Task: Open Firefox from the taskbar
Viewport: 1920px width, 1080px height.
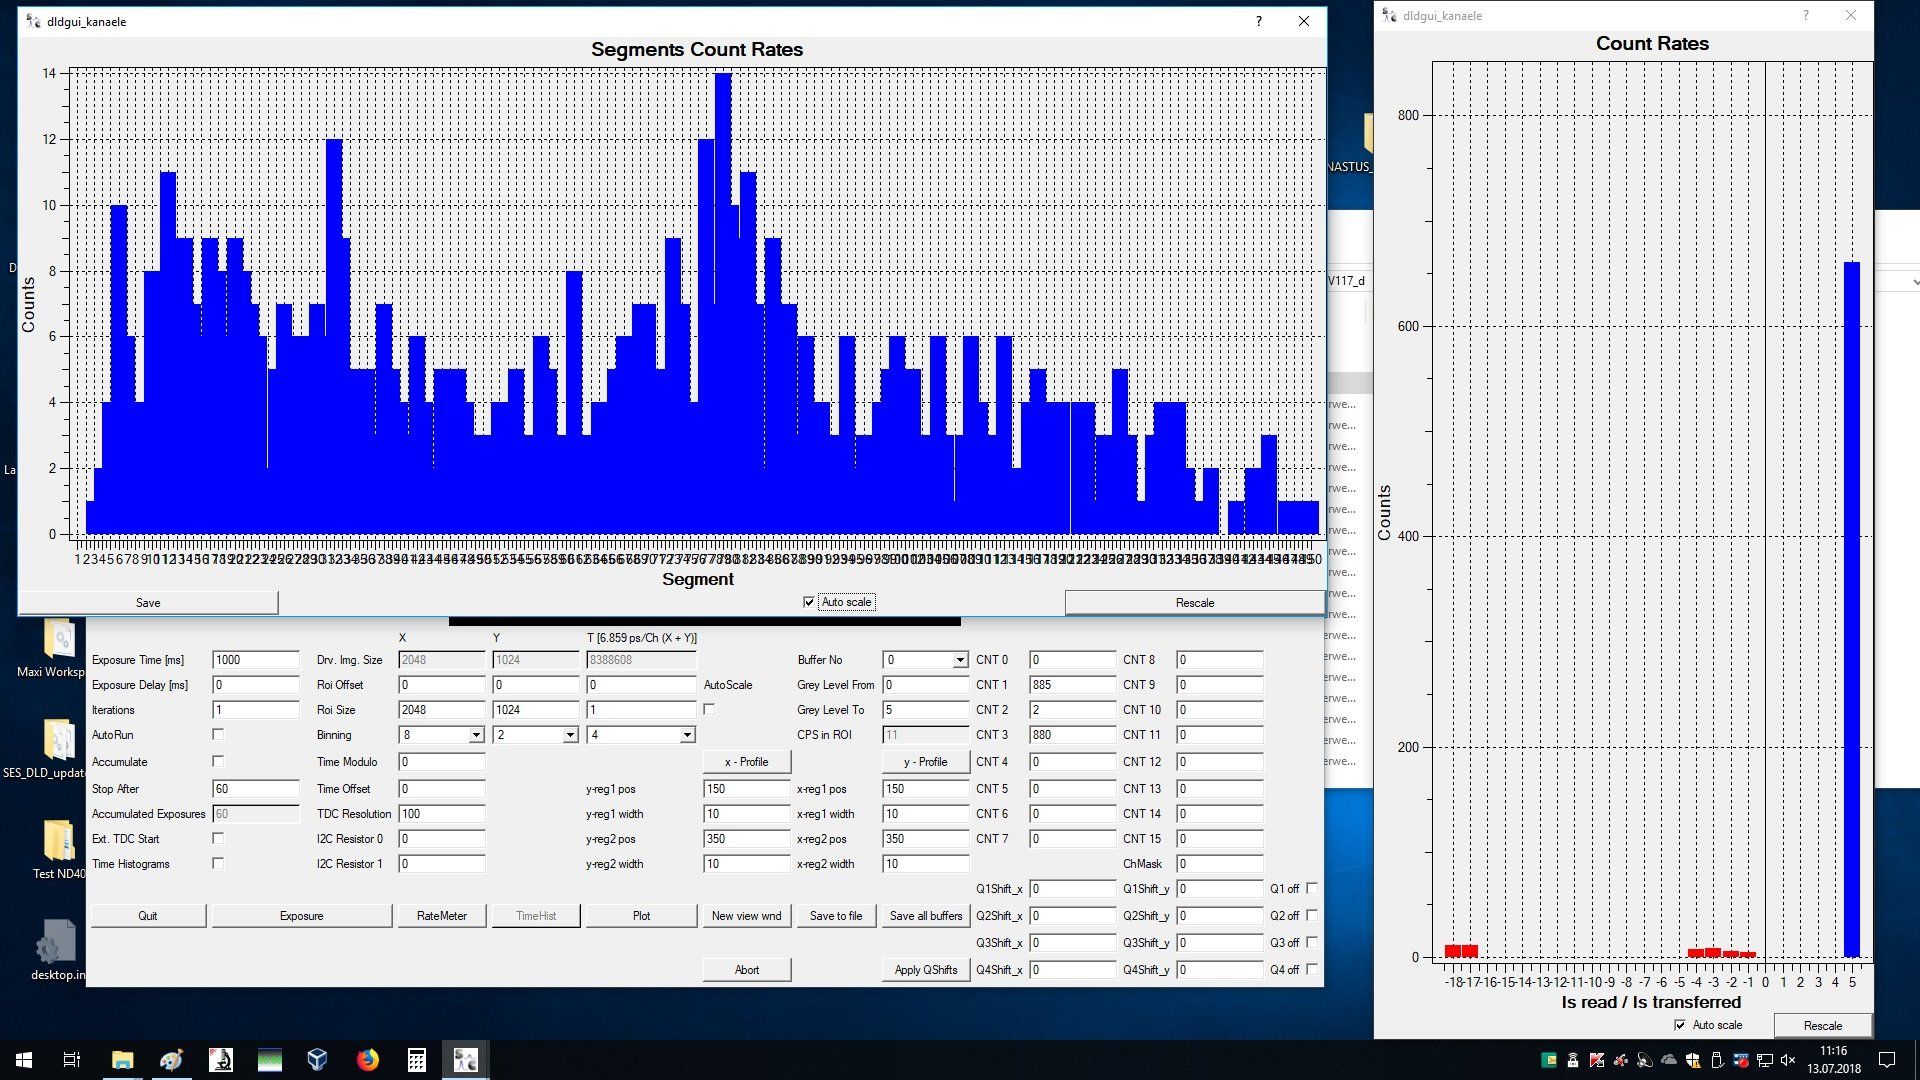Action: pyautogui.click(x=367, y=1060)
